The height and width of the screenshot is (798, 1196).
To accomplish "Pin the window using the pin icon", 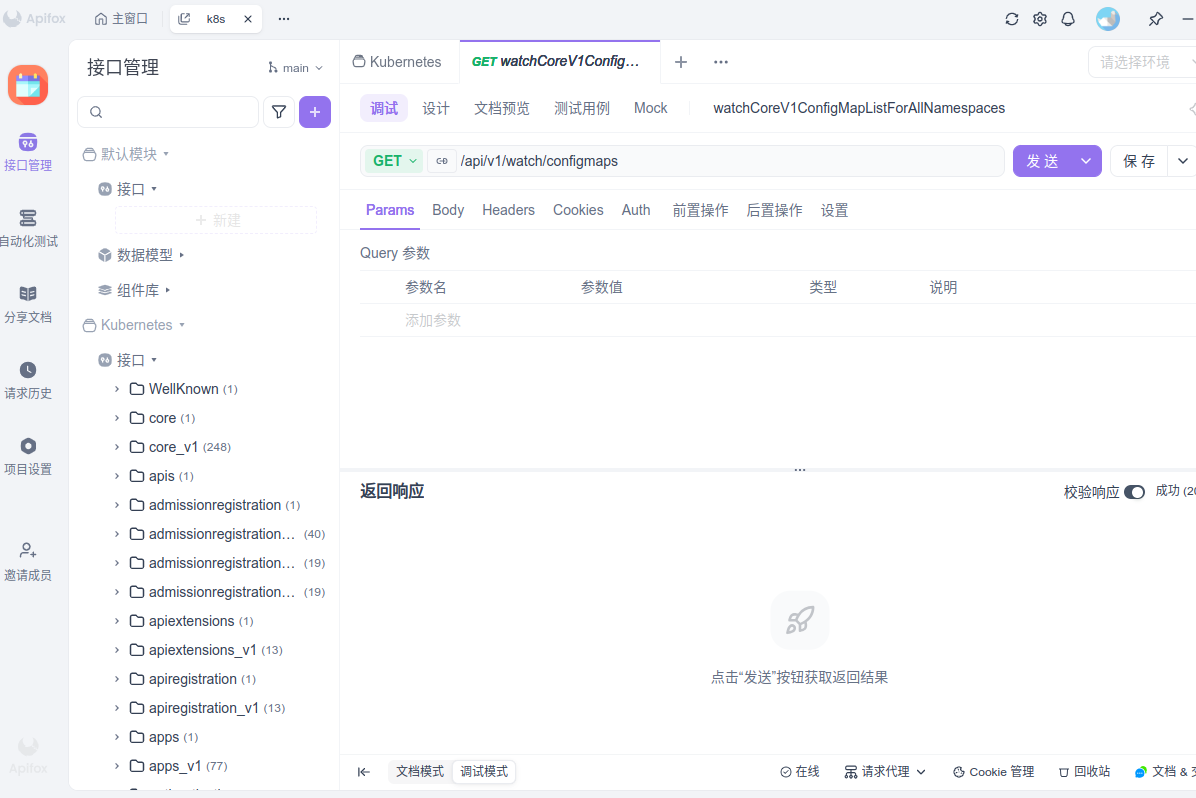I will click(x=1155, y=18).
